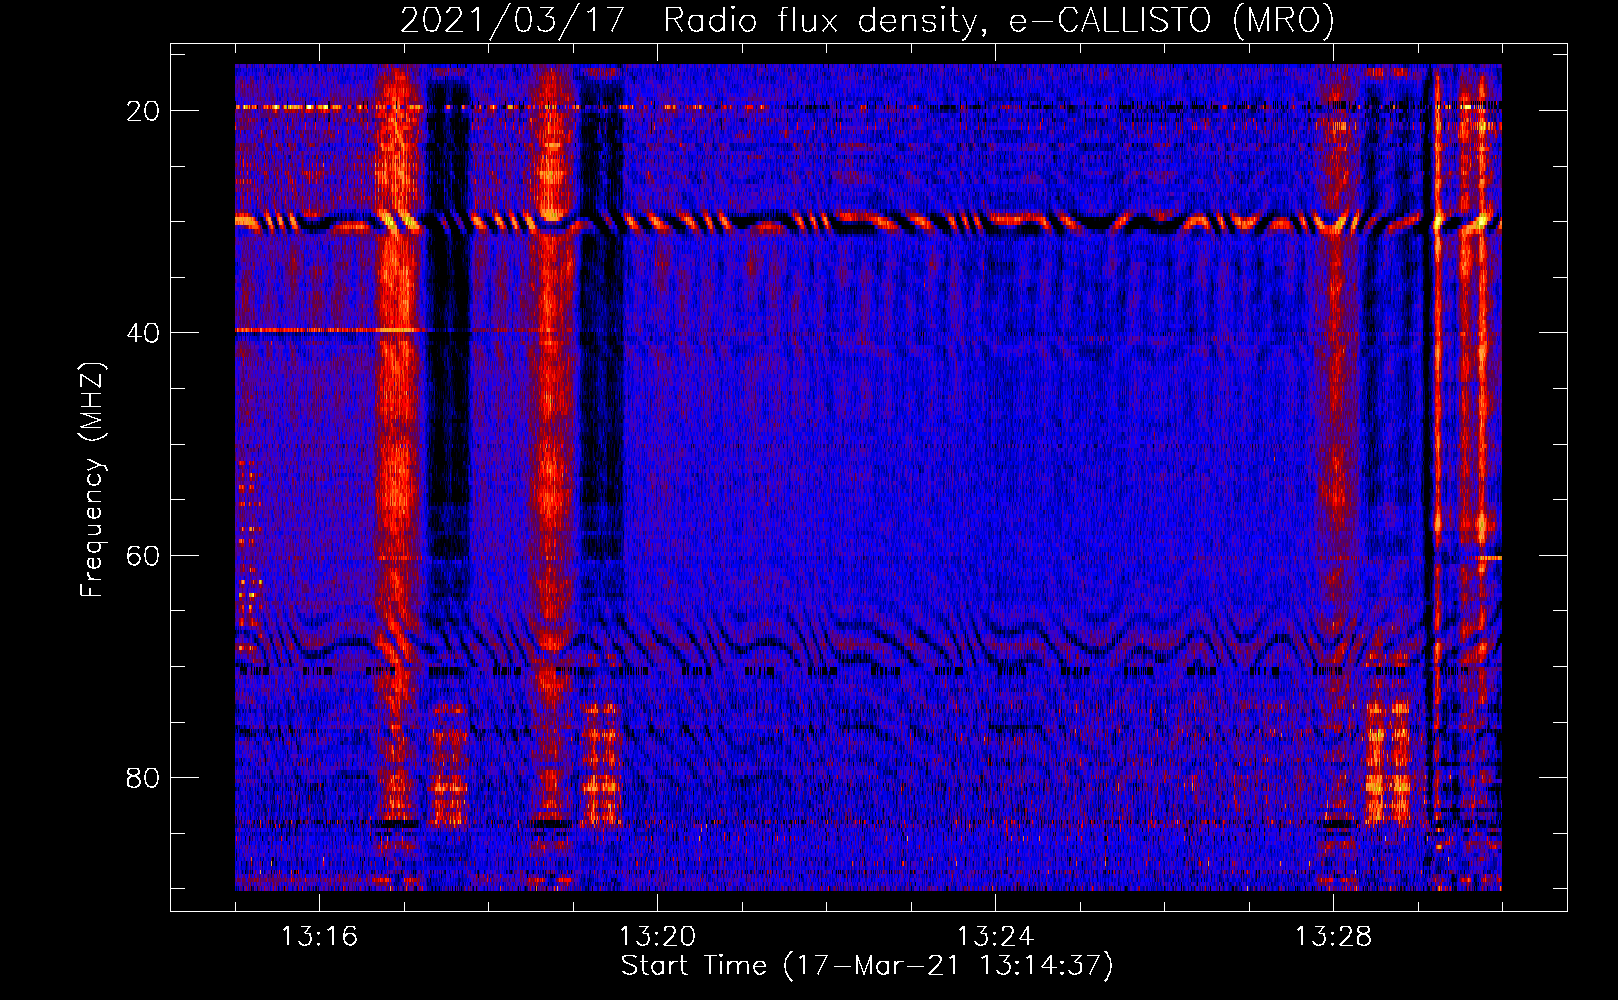Click the plot title "2021/03/17 Radio flux density, e-CALLISTO (MRO)"
This screenshot has height=1000, width=1618.
(x=867, y=21)
